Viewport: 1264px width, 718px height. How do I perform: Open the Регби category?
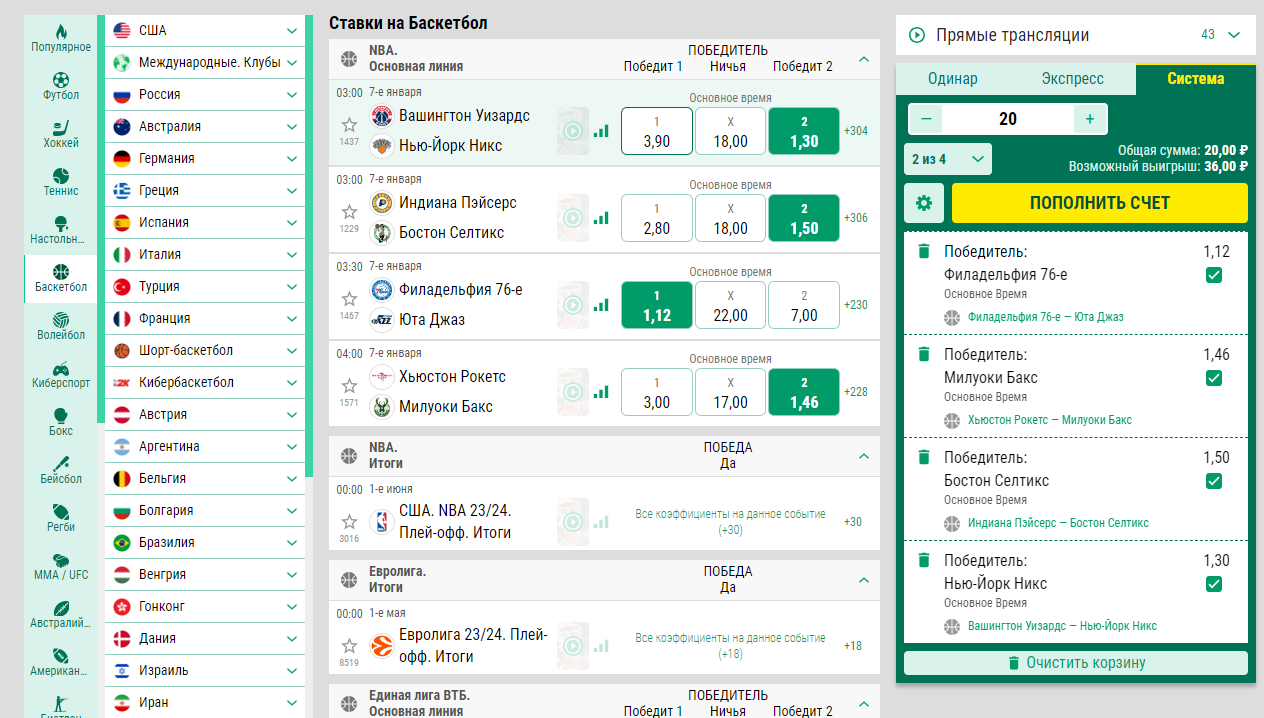pos(61,518)
